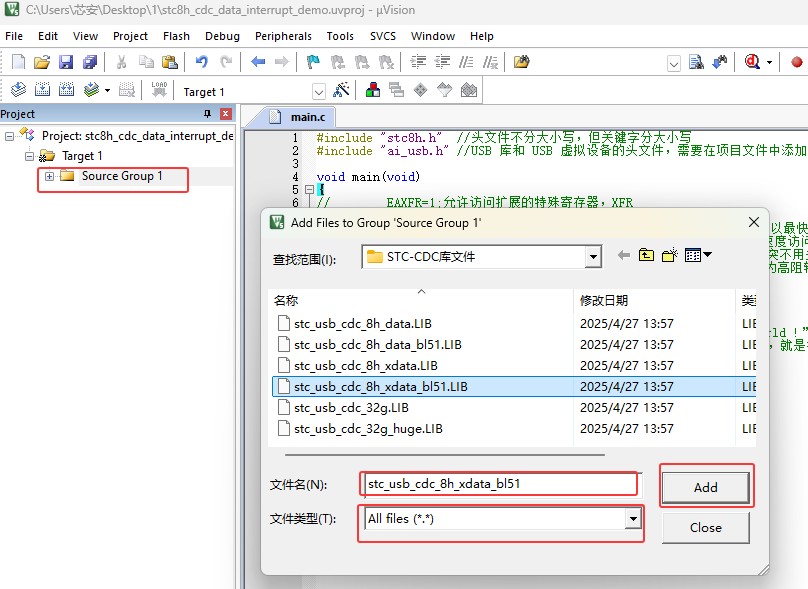The height and width of the screenshot is (589, 808).
Task: Open Manage Project Items icon
Action: point(373,90)
